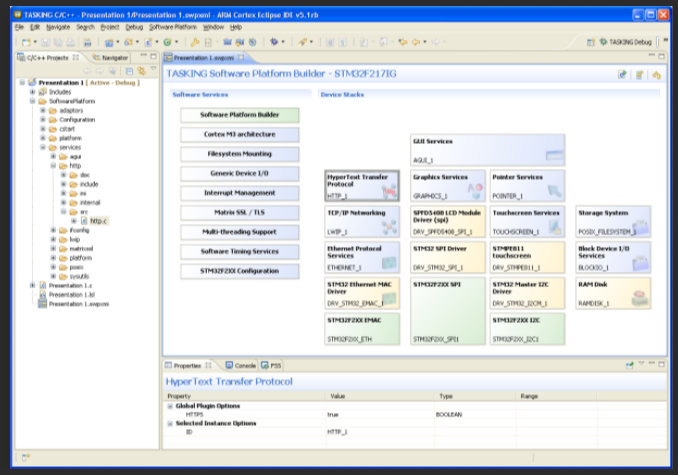Open the Navigate menu

click(58, 27)
